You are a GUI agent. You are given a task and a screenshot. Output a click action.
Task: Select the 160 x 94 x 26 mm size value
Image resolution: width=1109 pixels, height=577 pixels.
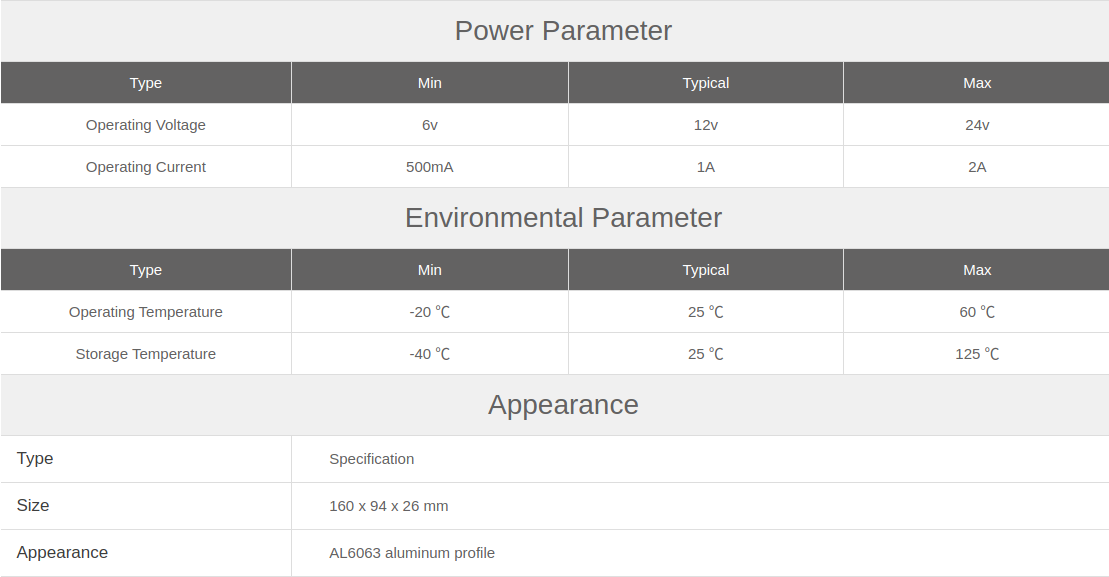pos(388,506)
